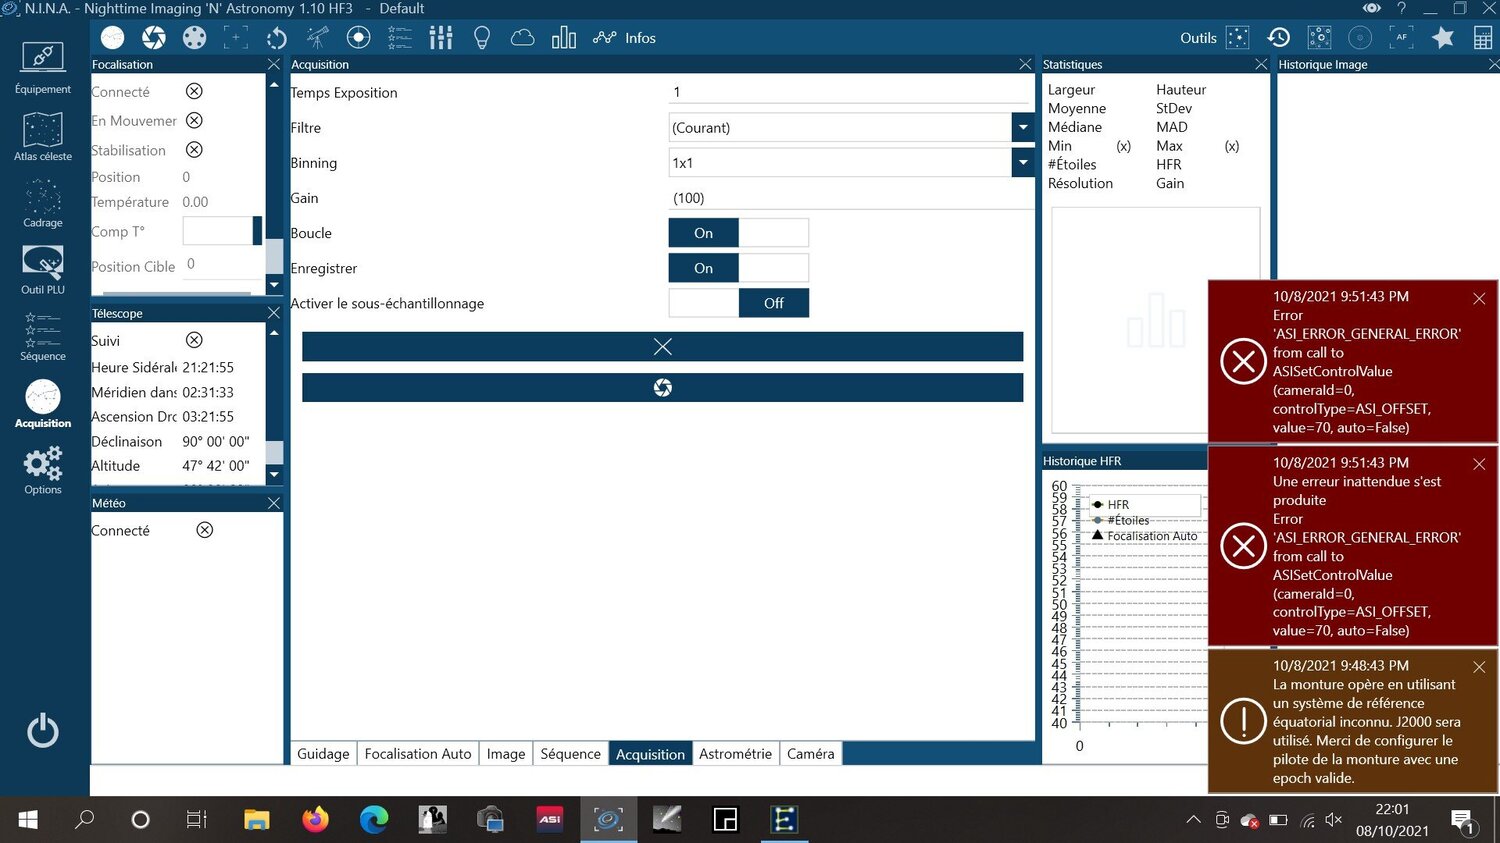Click the Temps Exposition input field

(x=850, y=92)
